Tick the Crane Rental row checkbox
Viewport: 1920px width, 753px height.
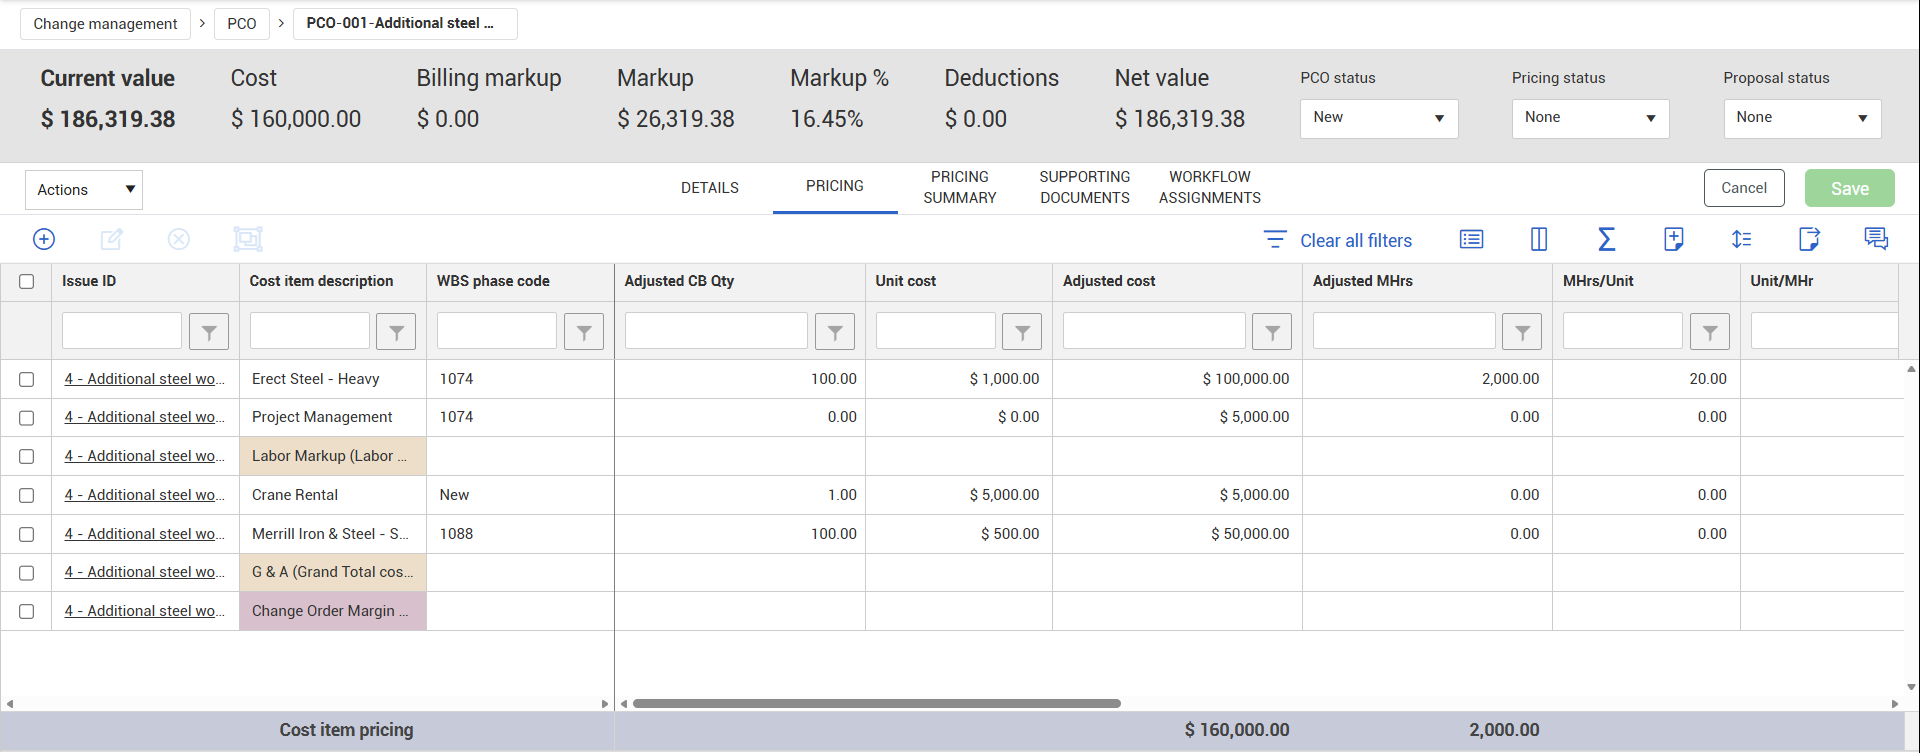[27, 496]
